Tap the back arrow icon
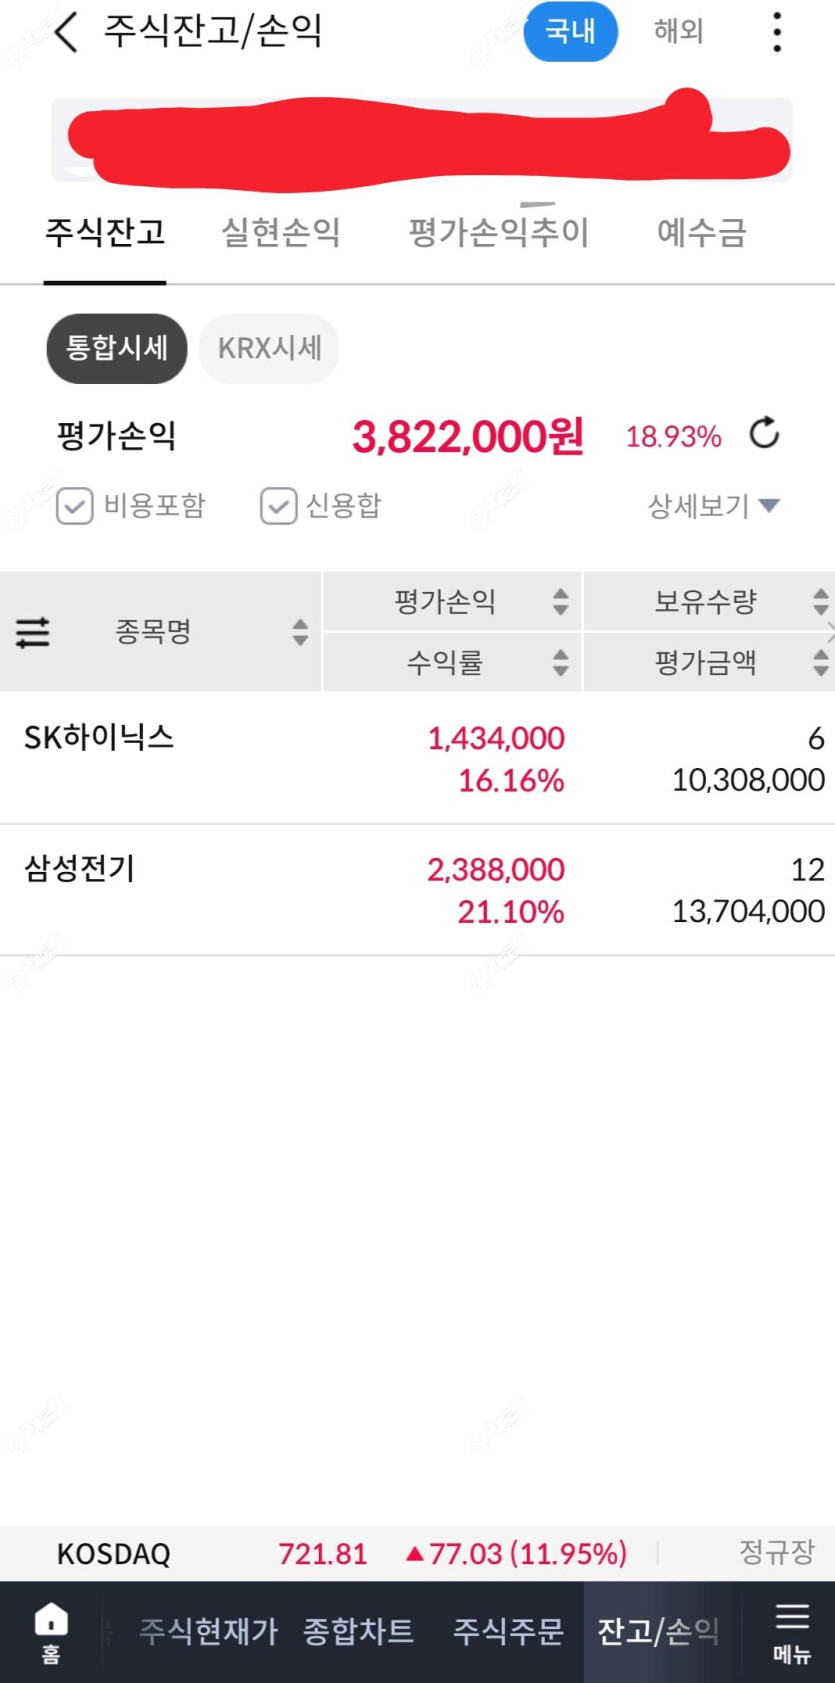 65,32
